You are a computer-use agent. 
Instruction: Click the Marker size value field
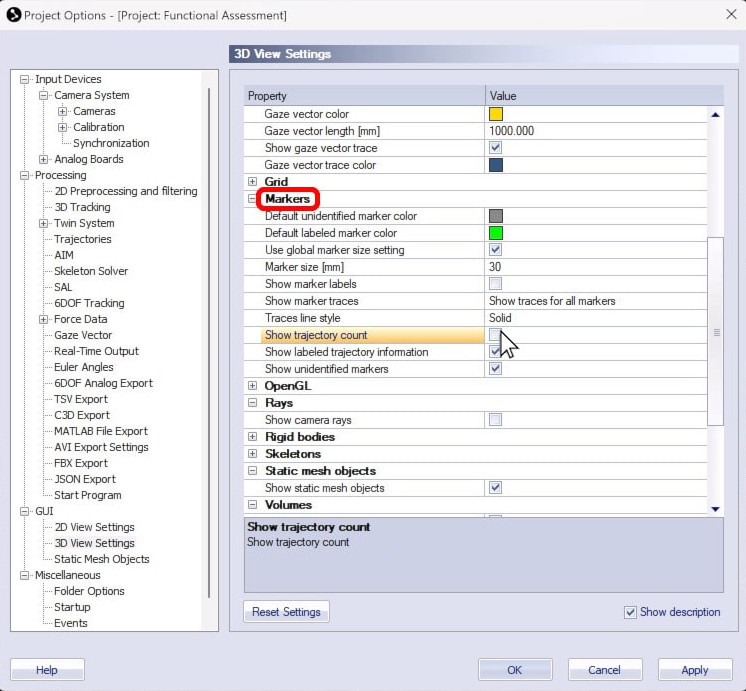(596, 267)
